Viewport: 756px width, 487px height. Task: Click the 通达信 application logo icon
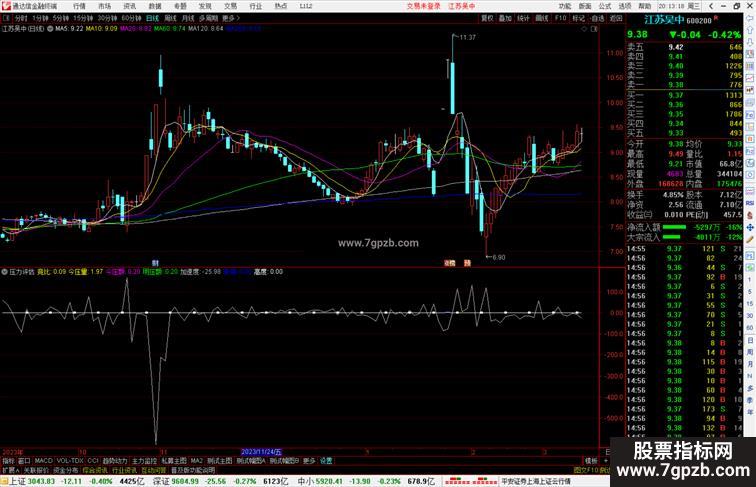point(6,6)
